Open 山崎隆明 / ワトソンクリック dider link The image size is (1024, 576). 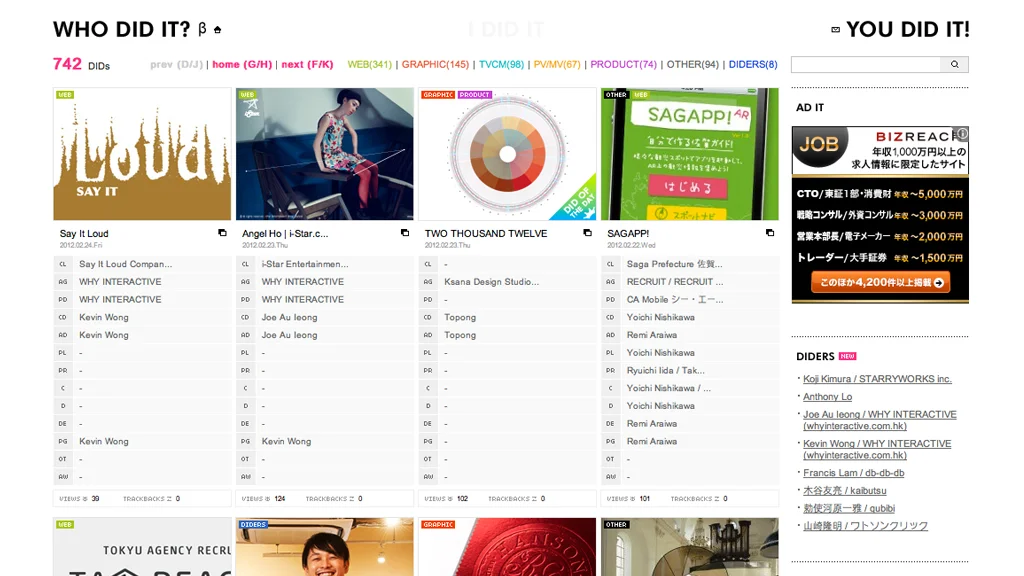pyautogui.click(x=865, y=526)
